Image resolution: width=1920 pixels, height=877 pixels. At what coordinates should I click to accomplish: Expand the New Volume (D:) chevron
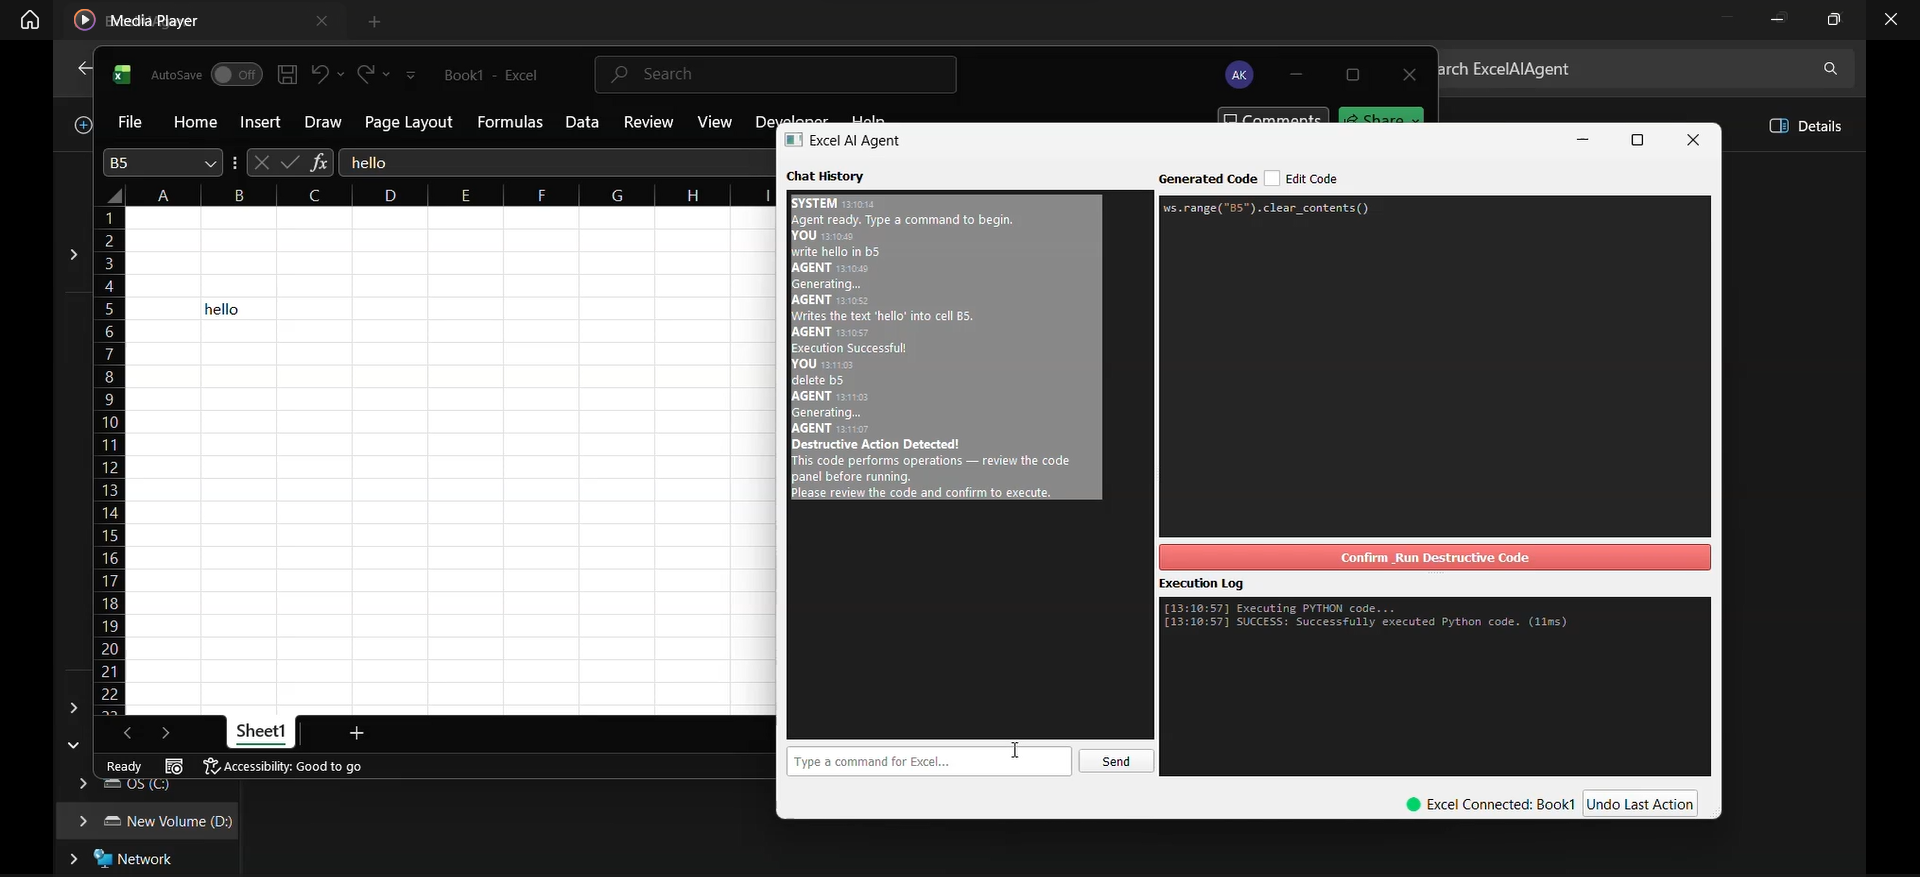point(83,821)
